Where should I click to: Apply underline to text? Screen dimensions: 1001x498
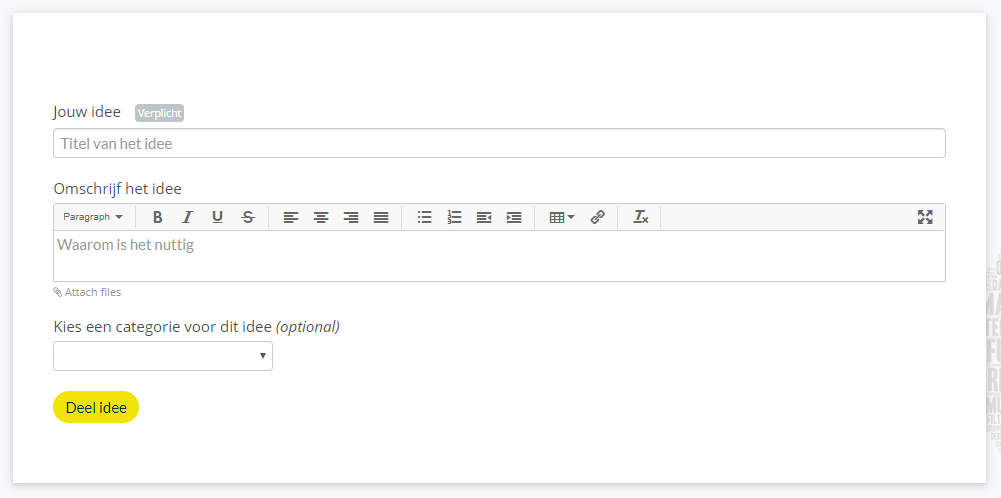(x=217, y=217)
